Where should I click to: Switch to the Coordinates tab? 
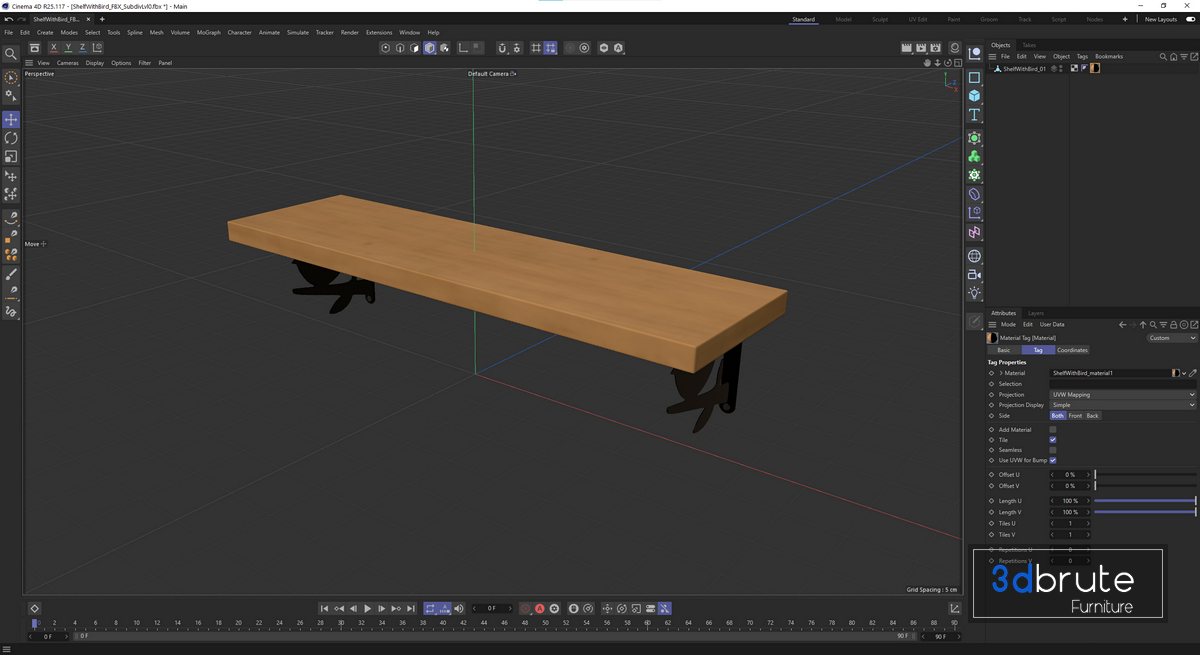[x=1072, y=350]
